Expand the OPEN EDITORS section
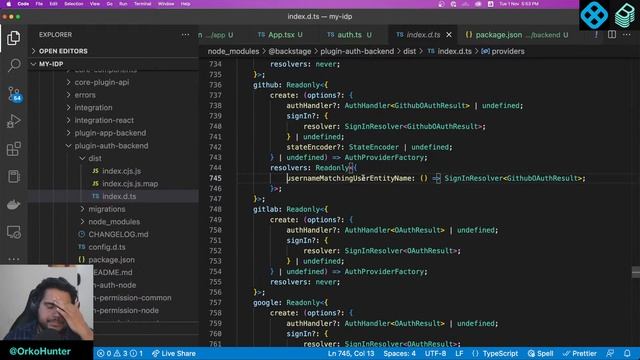This screenshot has width=640, height=360. [113, 51]
